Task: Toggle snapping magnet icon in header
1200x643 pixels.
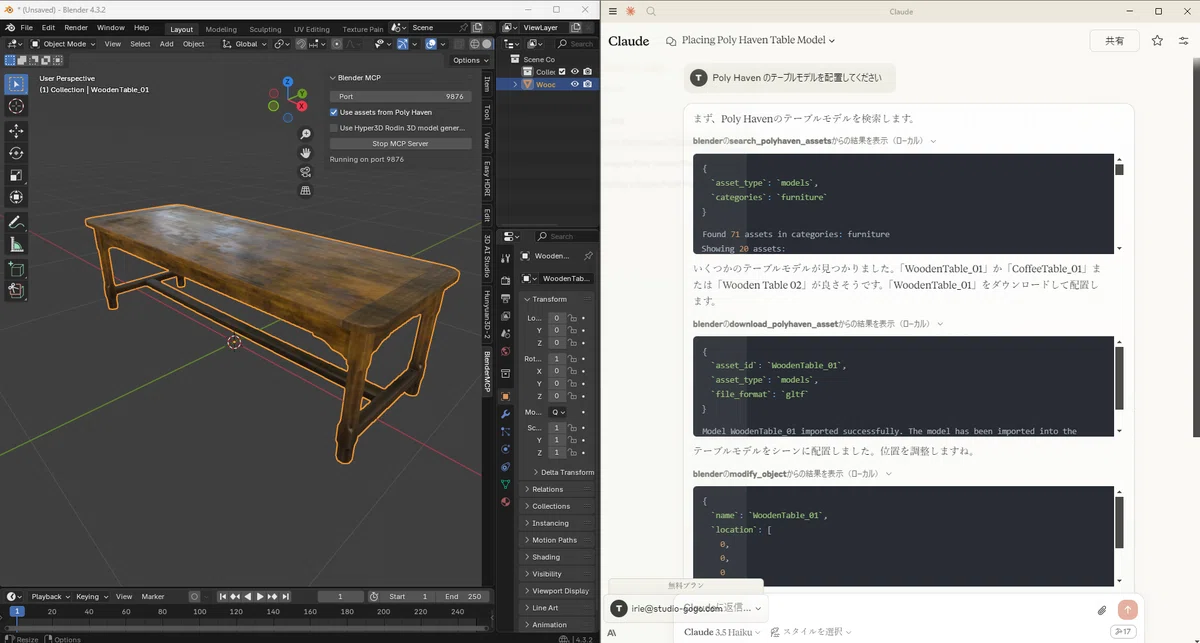Action: click(300, 44)
